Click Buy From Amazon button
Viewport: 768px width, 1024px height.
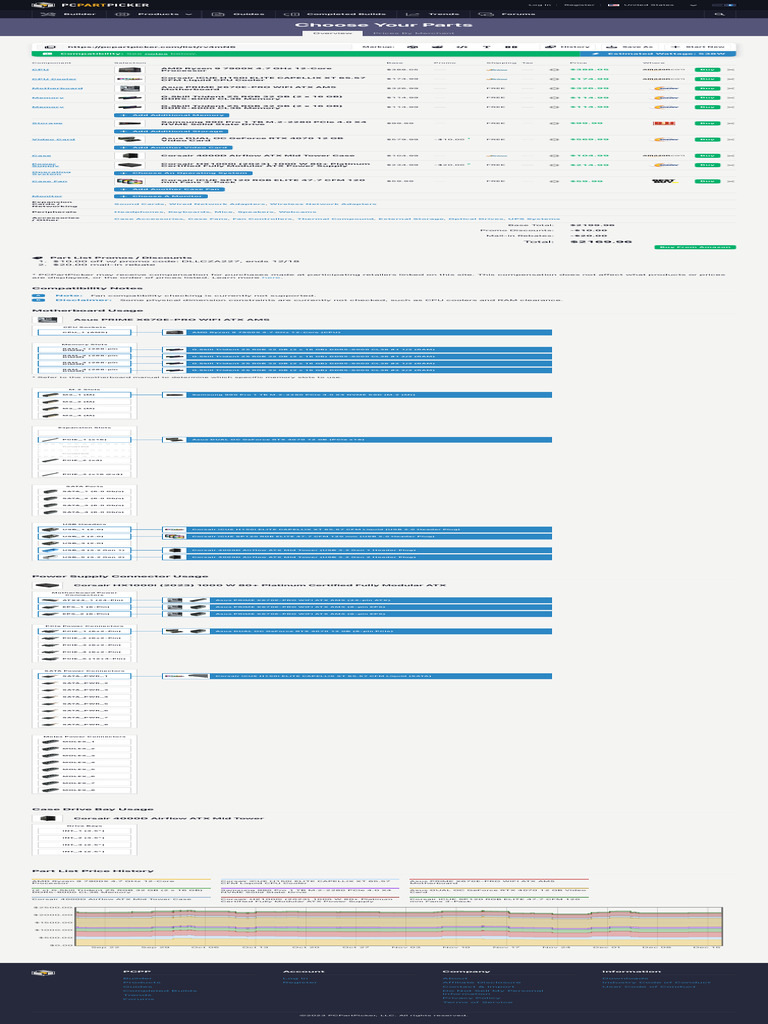pos(695,248)
